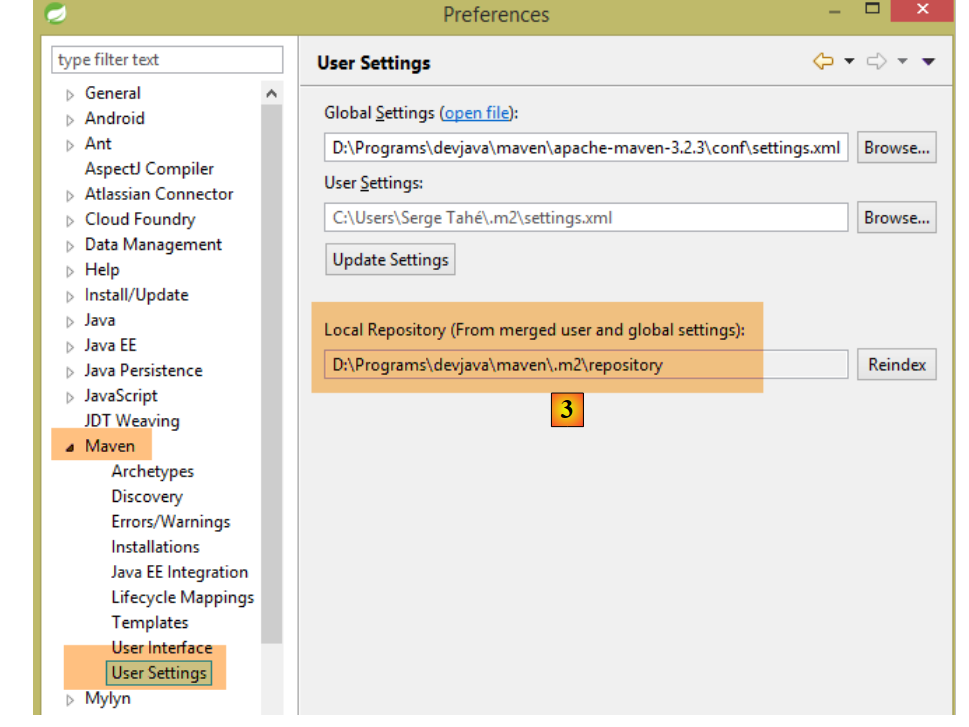Open the Installations preference page

pos(155,547)
